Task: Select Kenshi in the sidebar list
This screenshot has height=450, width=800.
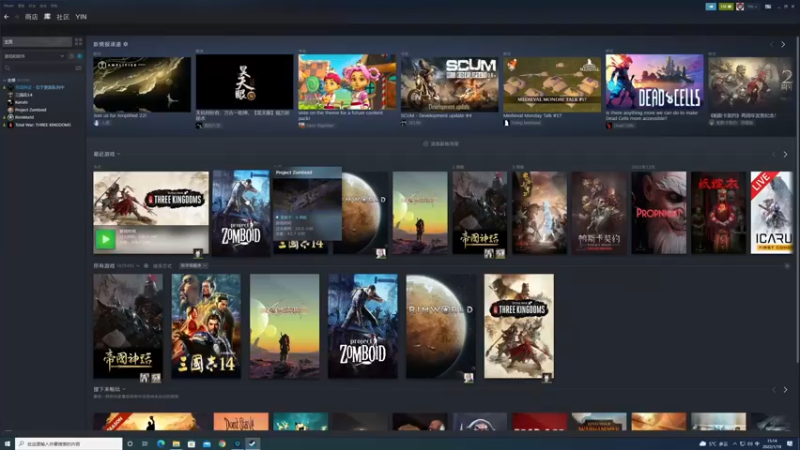Action: (x=21, y=102)
